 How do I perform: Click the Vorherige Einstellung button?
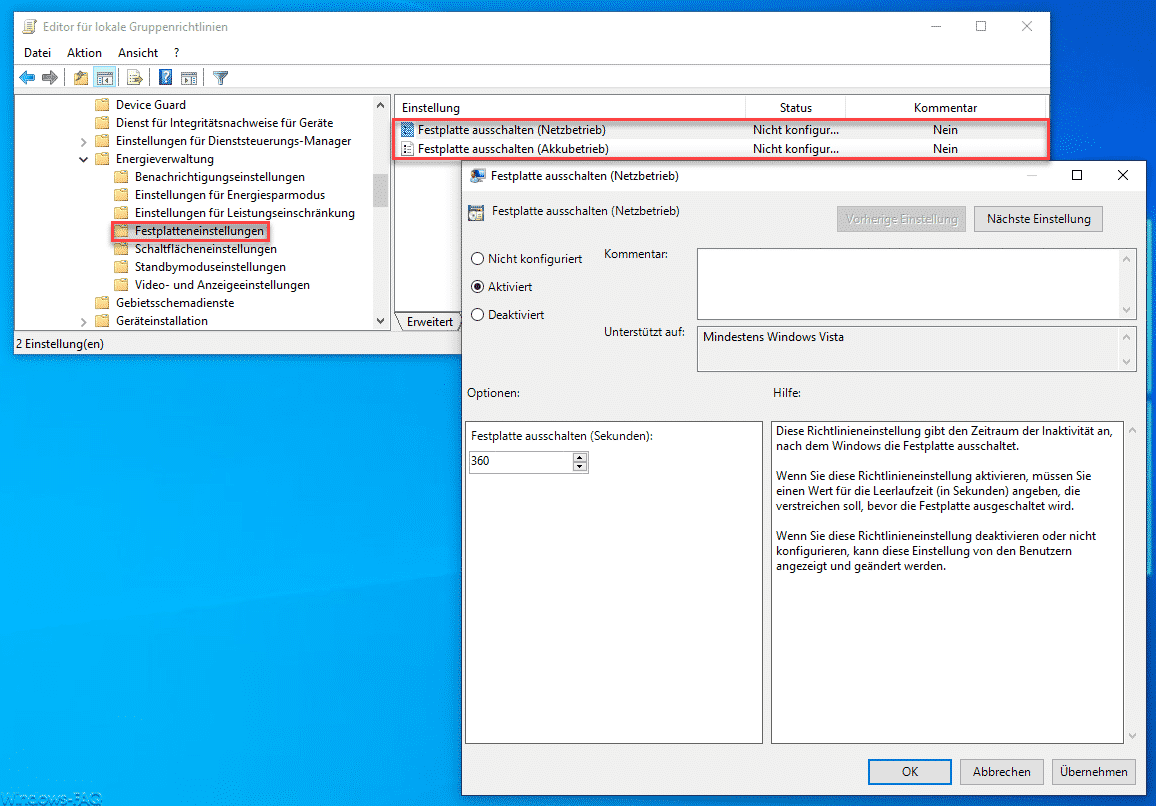click(x=901, y=219)
